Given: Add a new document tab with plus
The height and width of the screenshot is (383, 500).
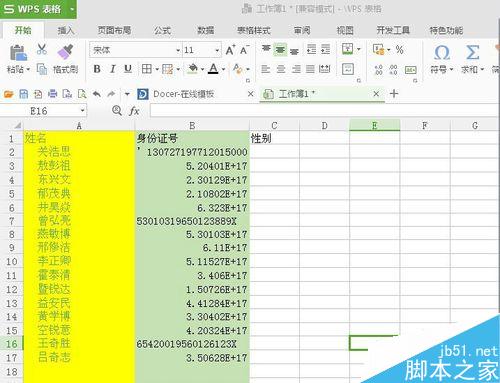Looking at the screenshot, I should click(x=394, y=94).
